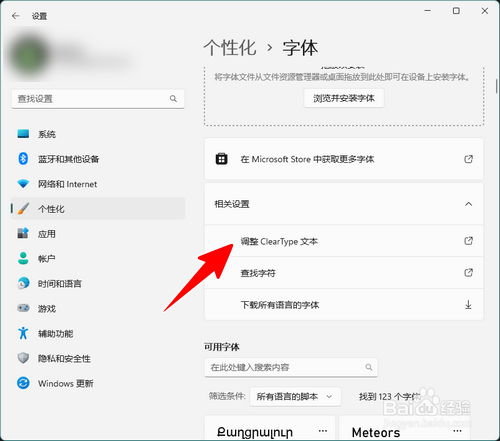Select 蓝牙和其他设备 in the sidebar

click(98, 159)
